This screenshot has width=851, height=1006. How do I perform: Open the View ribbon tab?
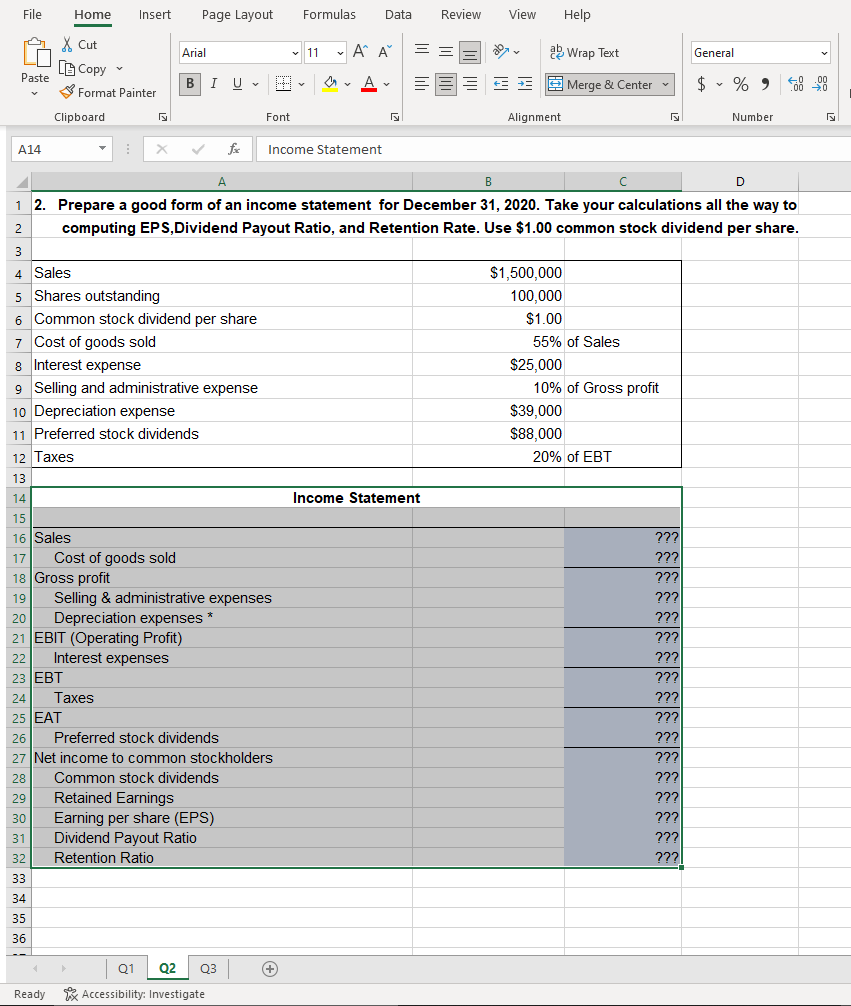(522, 14)
